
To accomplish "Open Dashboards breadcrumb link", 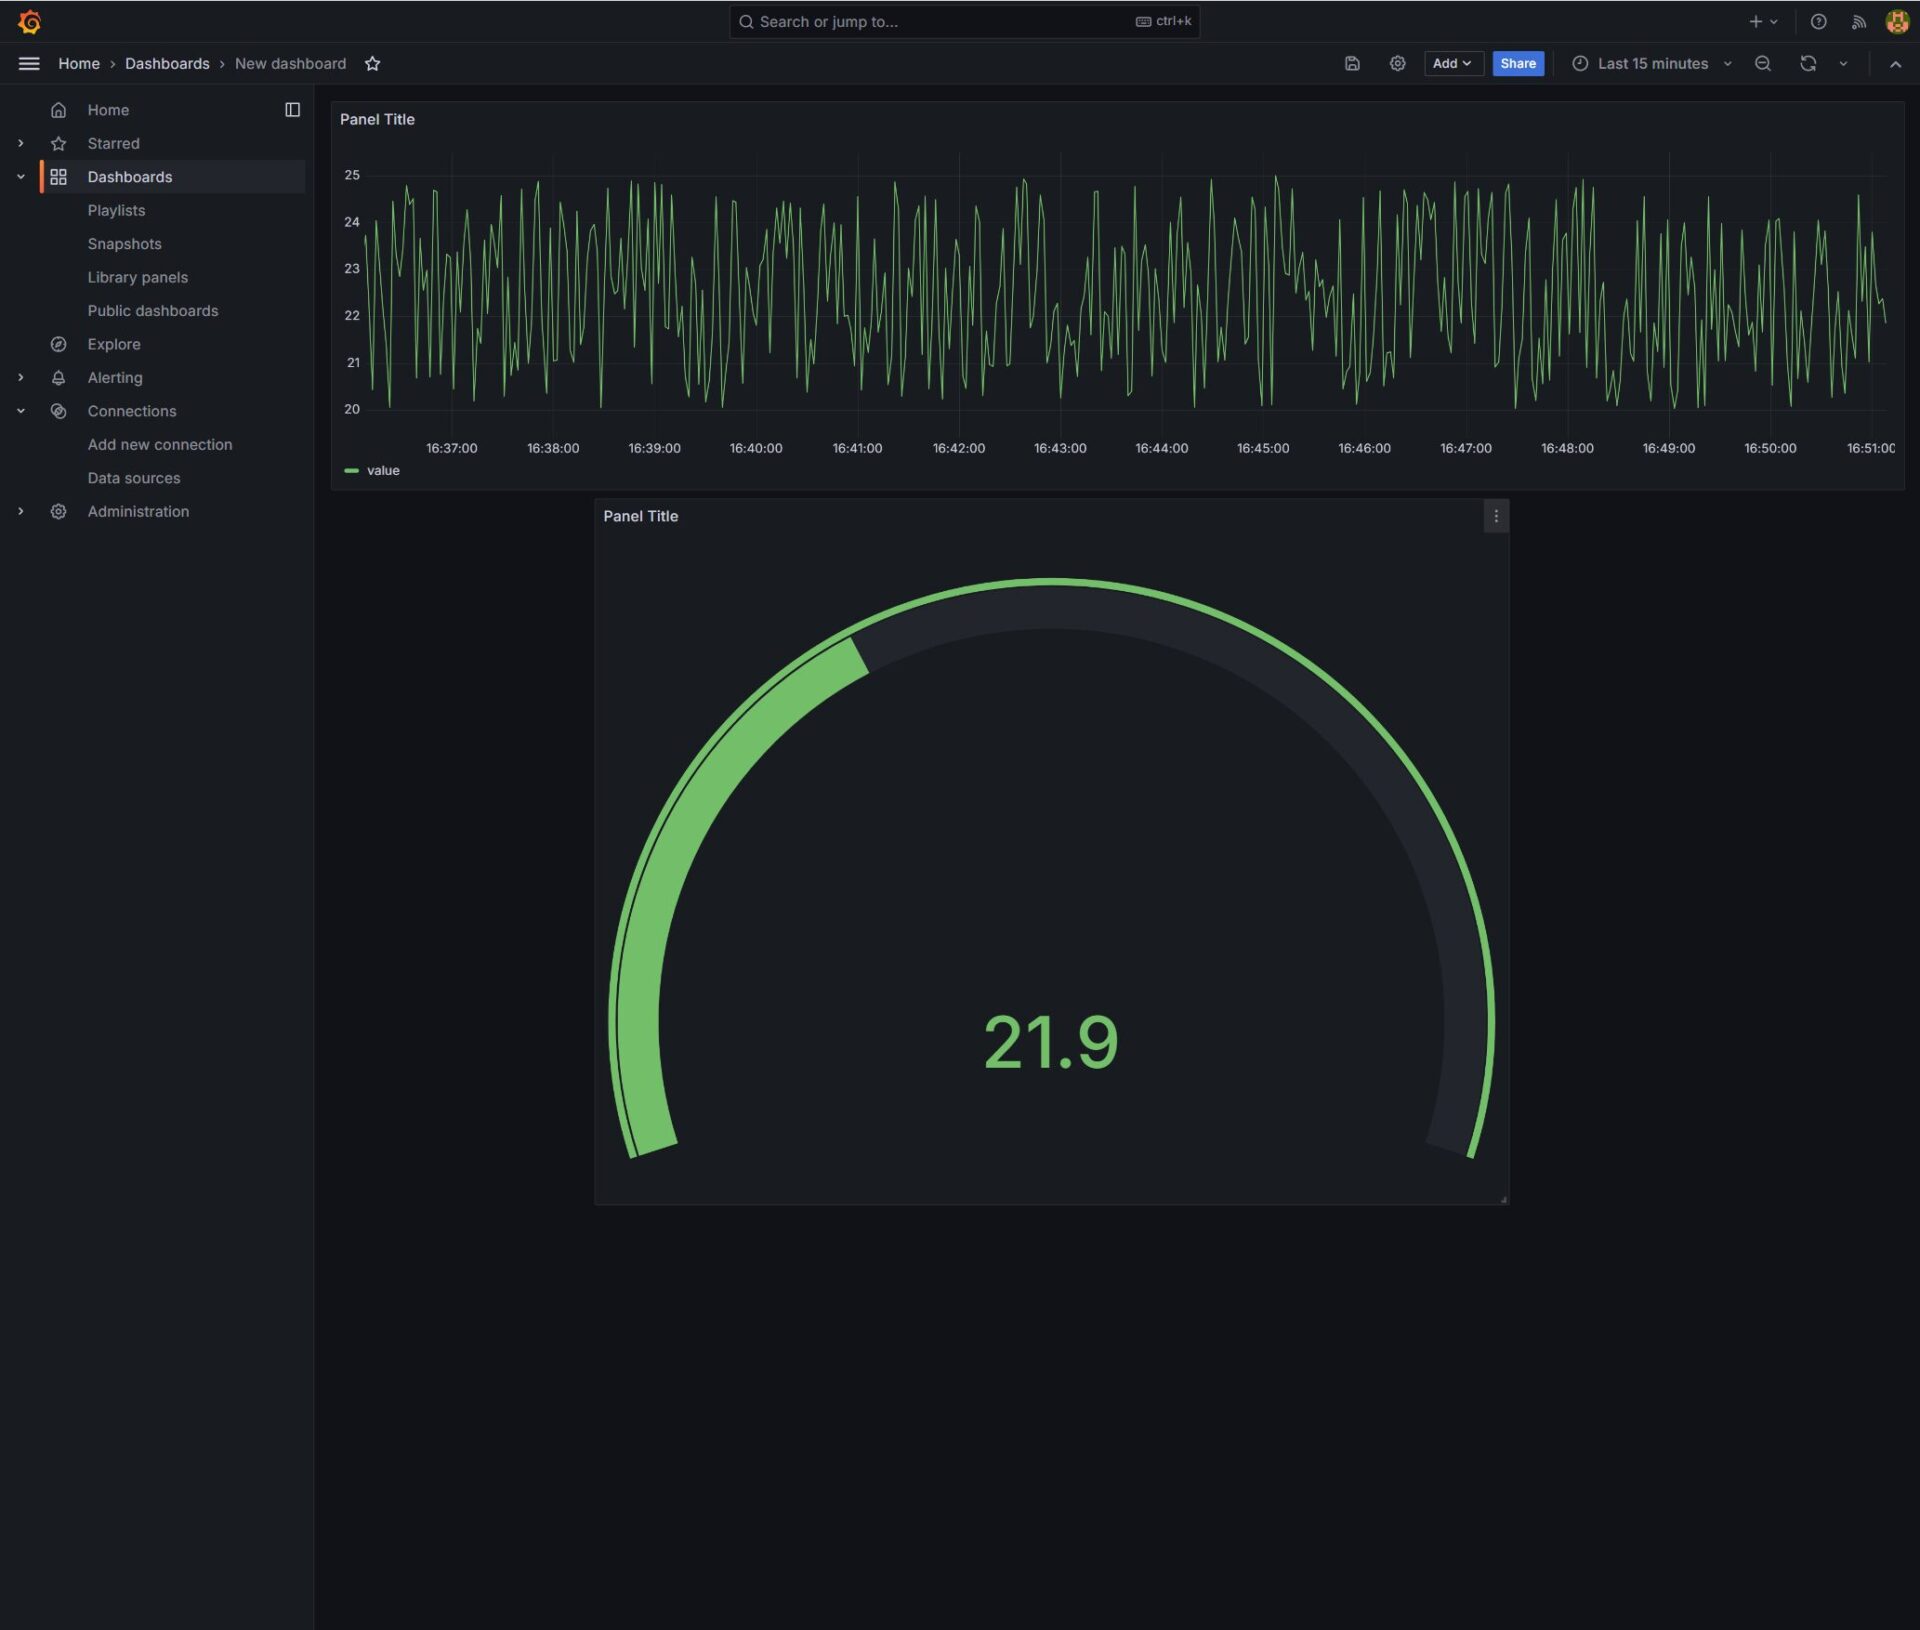I will [x=167, y=63].
